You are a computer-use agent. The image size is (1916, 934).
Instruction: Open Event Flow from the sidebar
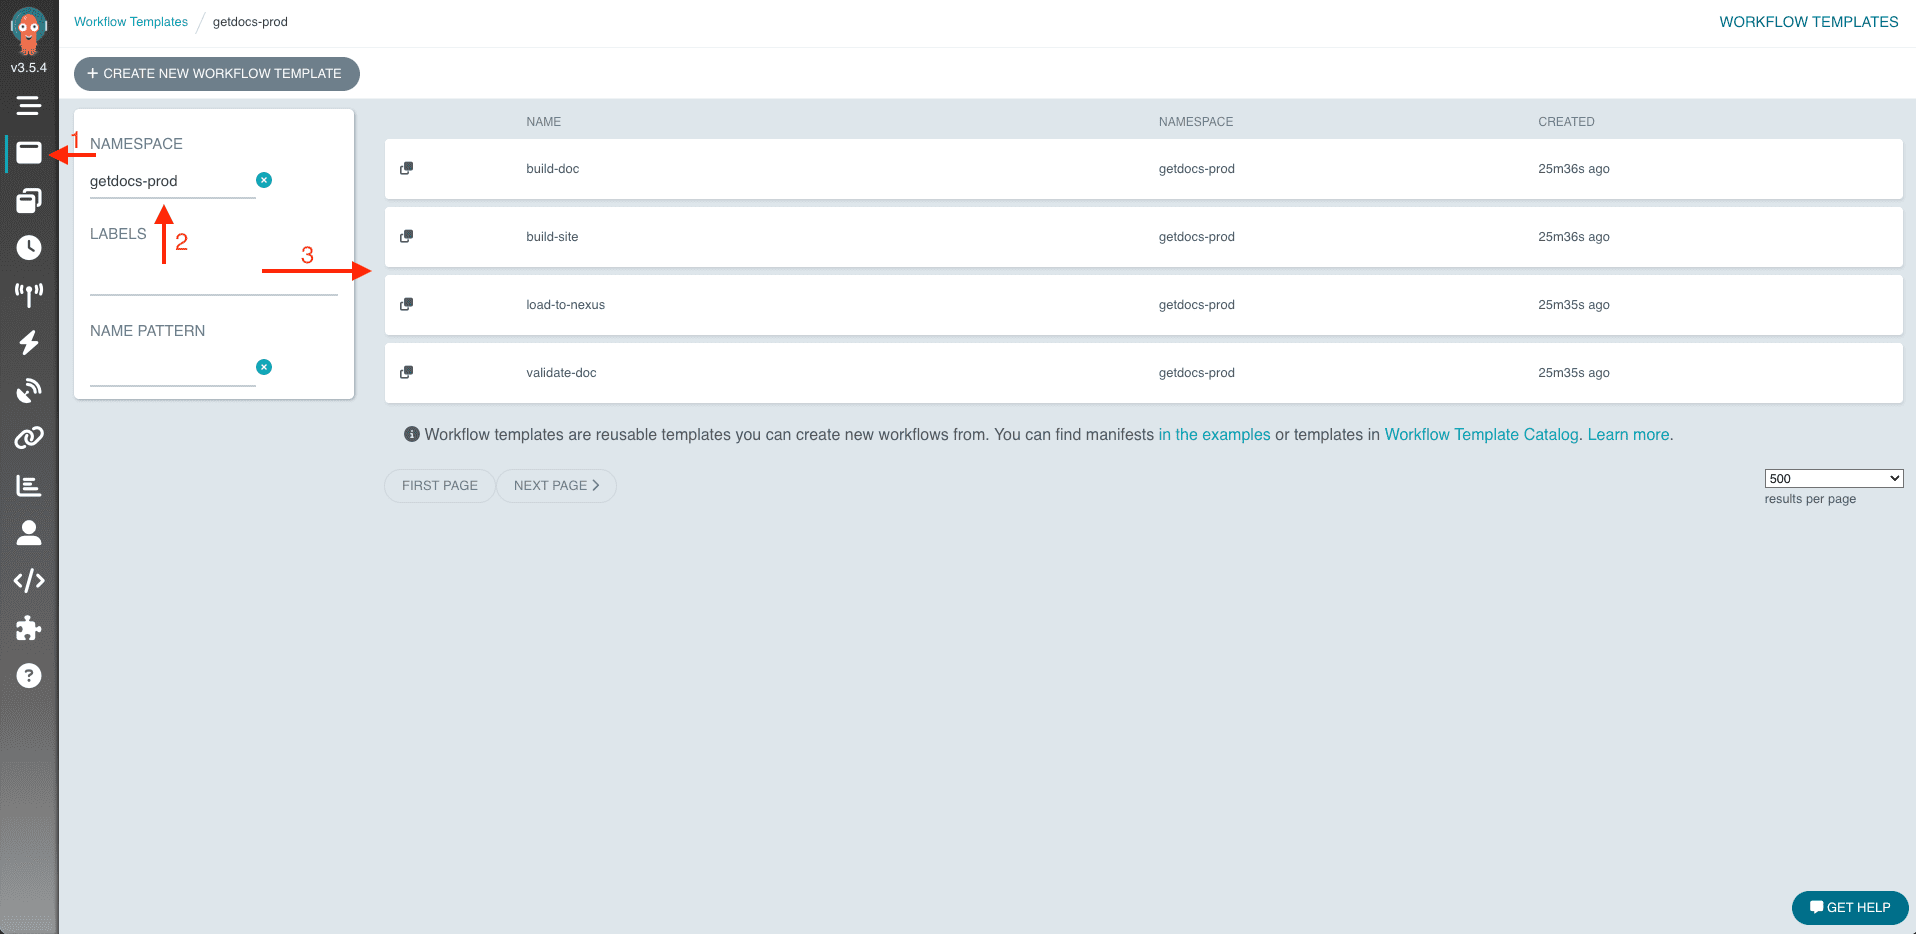click(29, 295)
